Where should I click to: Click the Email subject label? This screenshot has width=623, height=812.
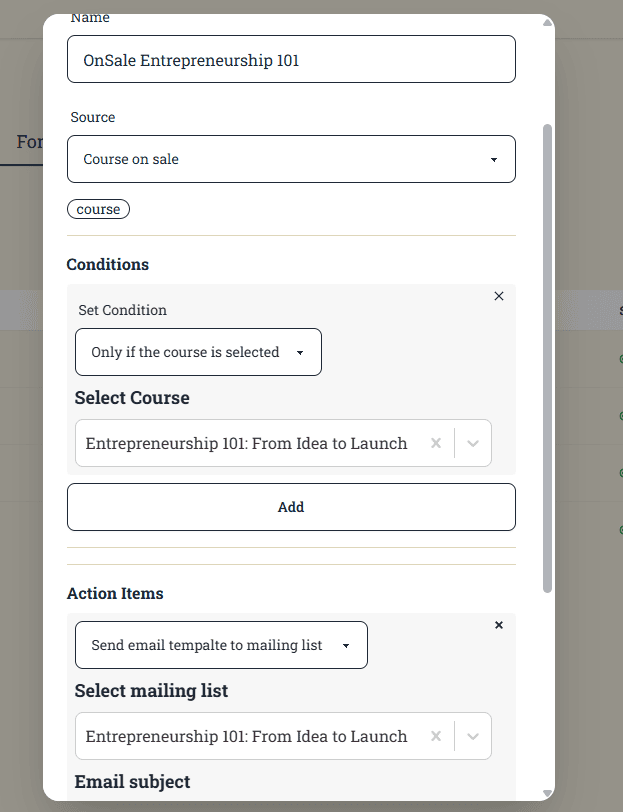point(132,782)
